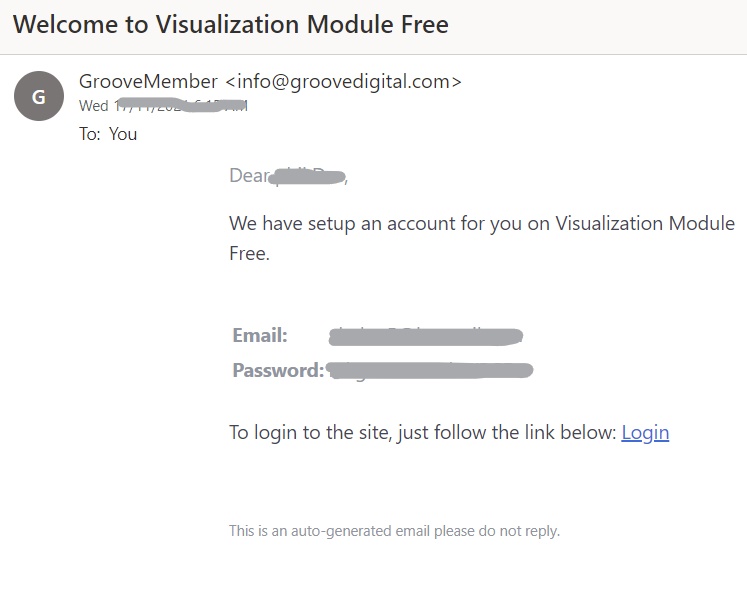Select the redacted email address value
Screen dimensions: 747x604
tap(426, 336)
